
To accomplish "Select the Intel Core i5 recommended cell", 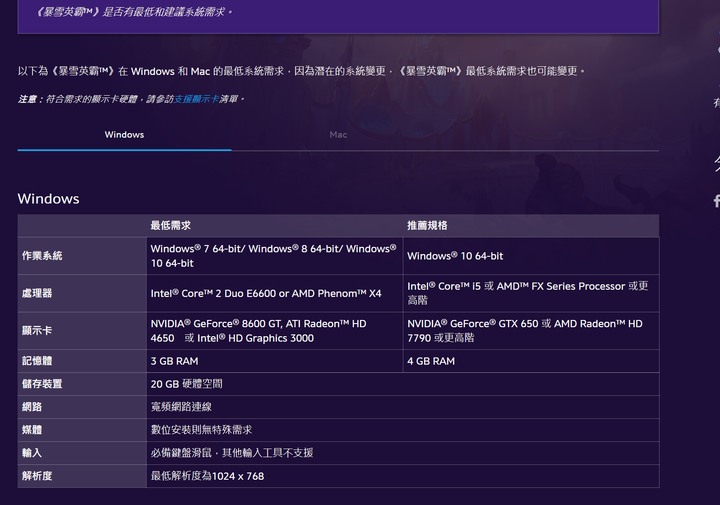I will pos(531,294).
